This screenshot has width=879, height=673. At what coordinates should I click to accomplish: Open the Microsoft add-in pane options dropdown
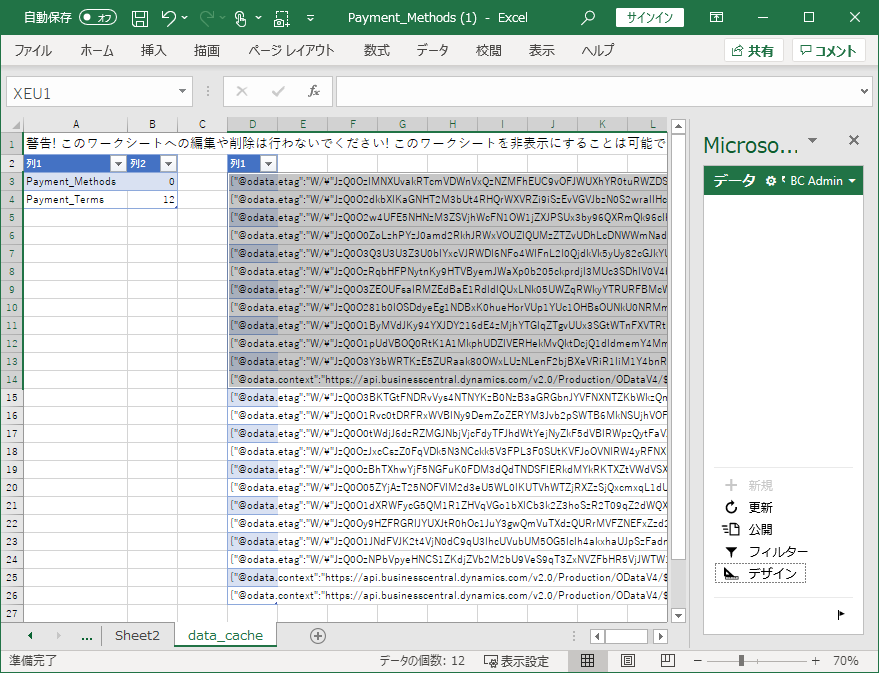pos(813,141)
